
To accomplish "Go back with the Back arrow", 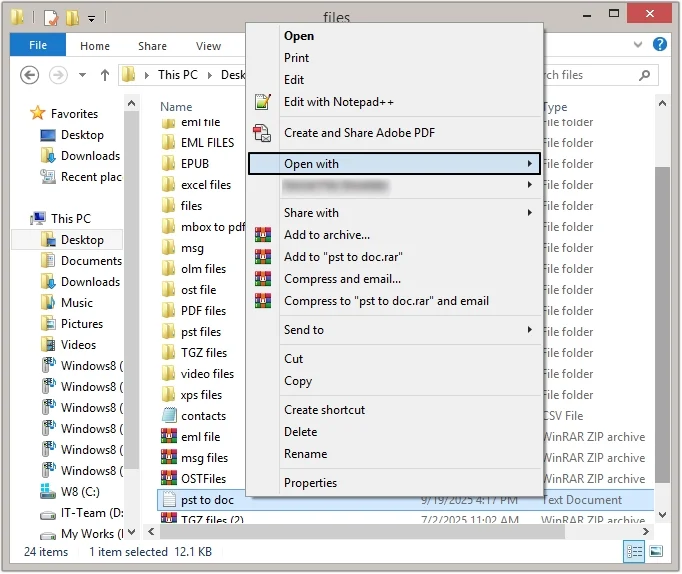I will [x=30, y=75].
